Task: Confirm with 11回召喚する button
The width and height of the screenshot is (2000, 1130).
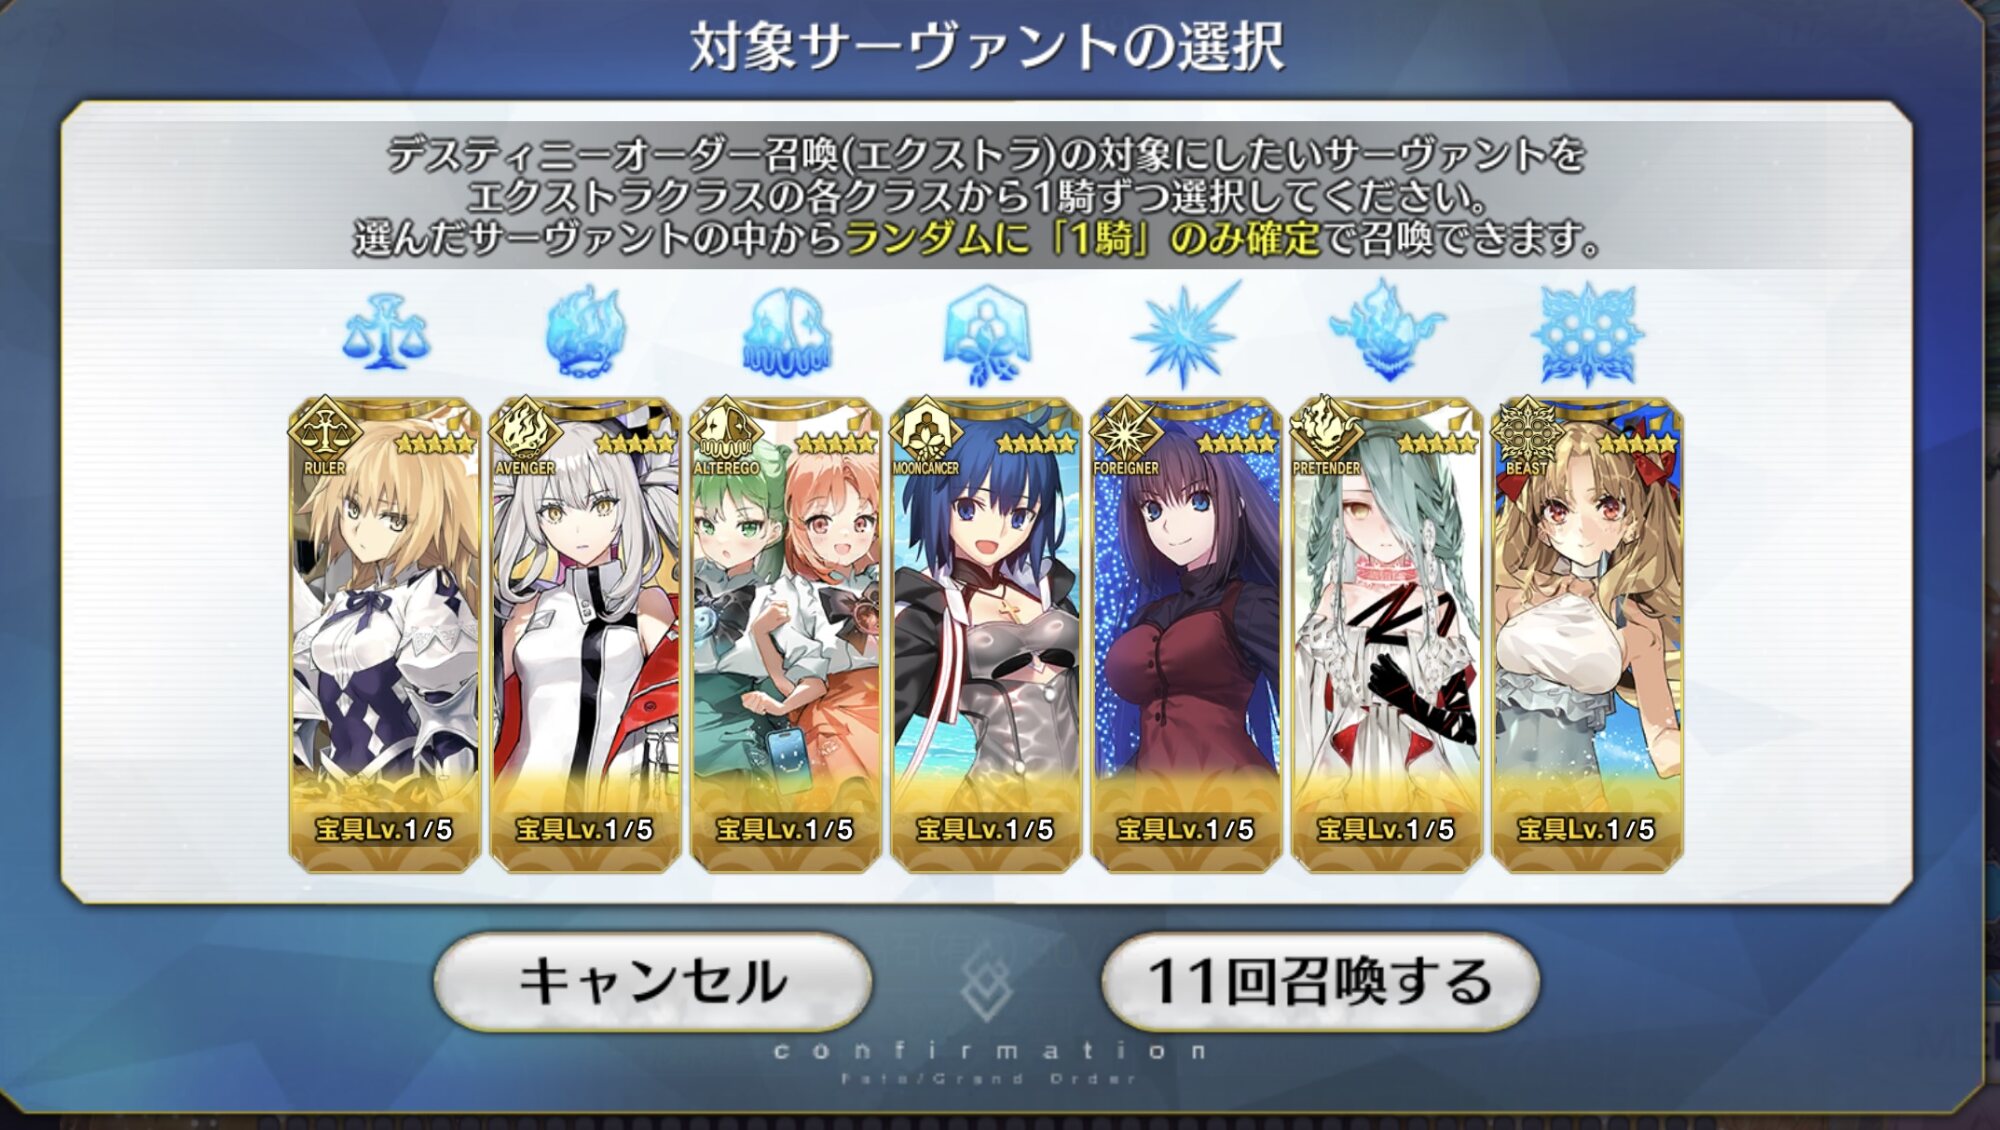Action: click(1320, 981)
